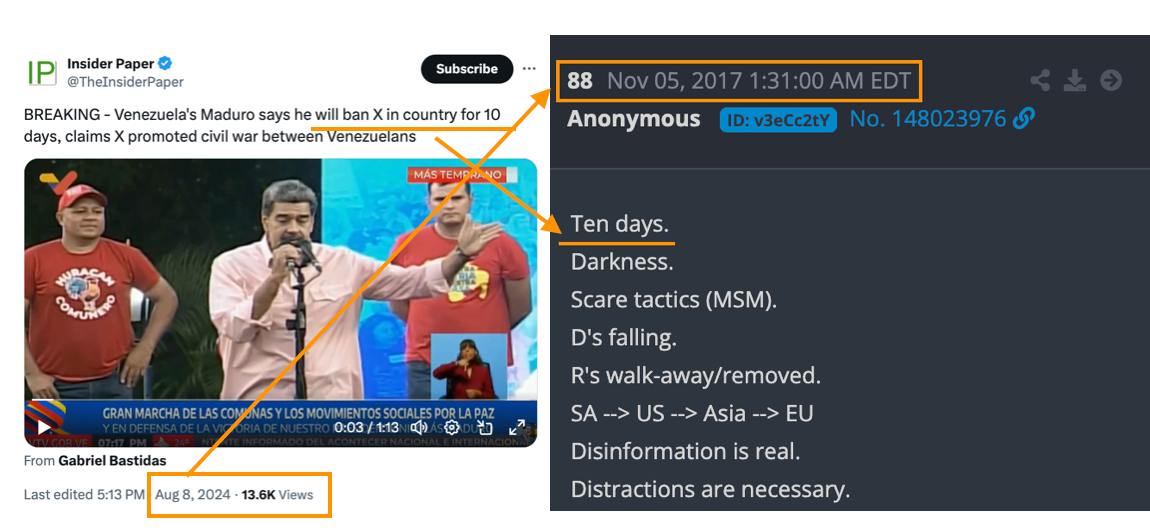The width and height of the screenshot is (1150, 530).
Task: Mute the video using the speaker icon
Action: [x=419, y=427]
